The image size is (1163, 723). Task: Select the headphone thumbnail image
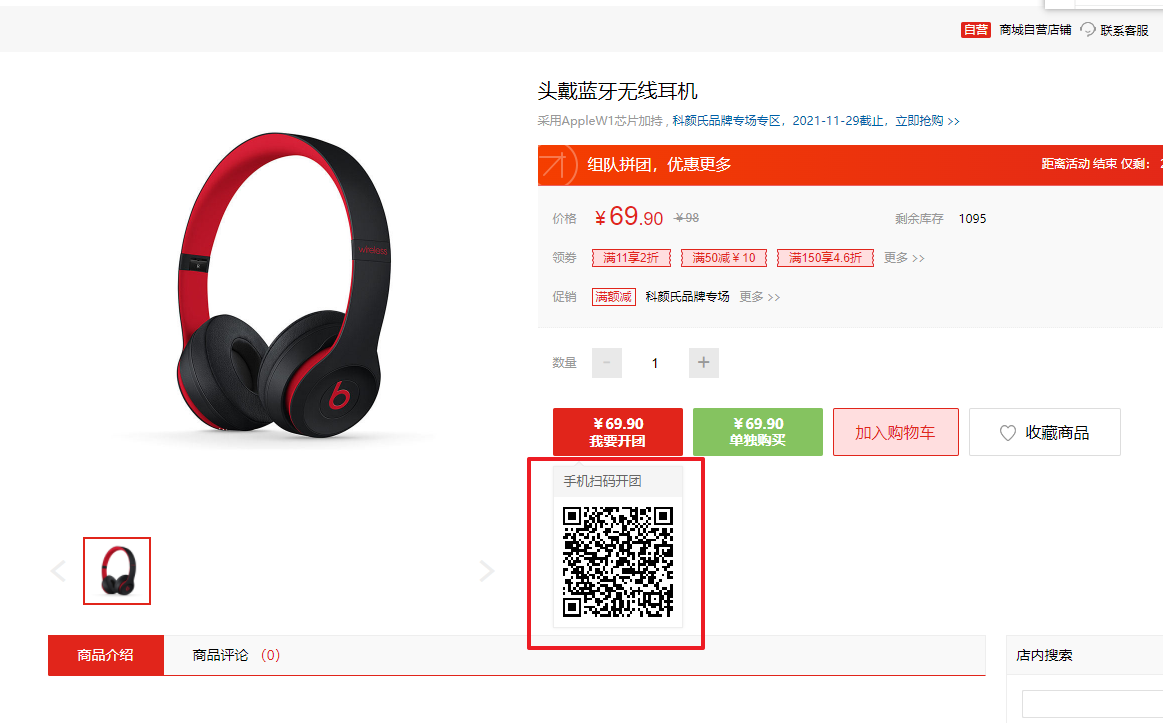click(117, 571)
